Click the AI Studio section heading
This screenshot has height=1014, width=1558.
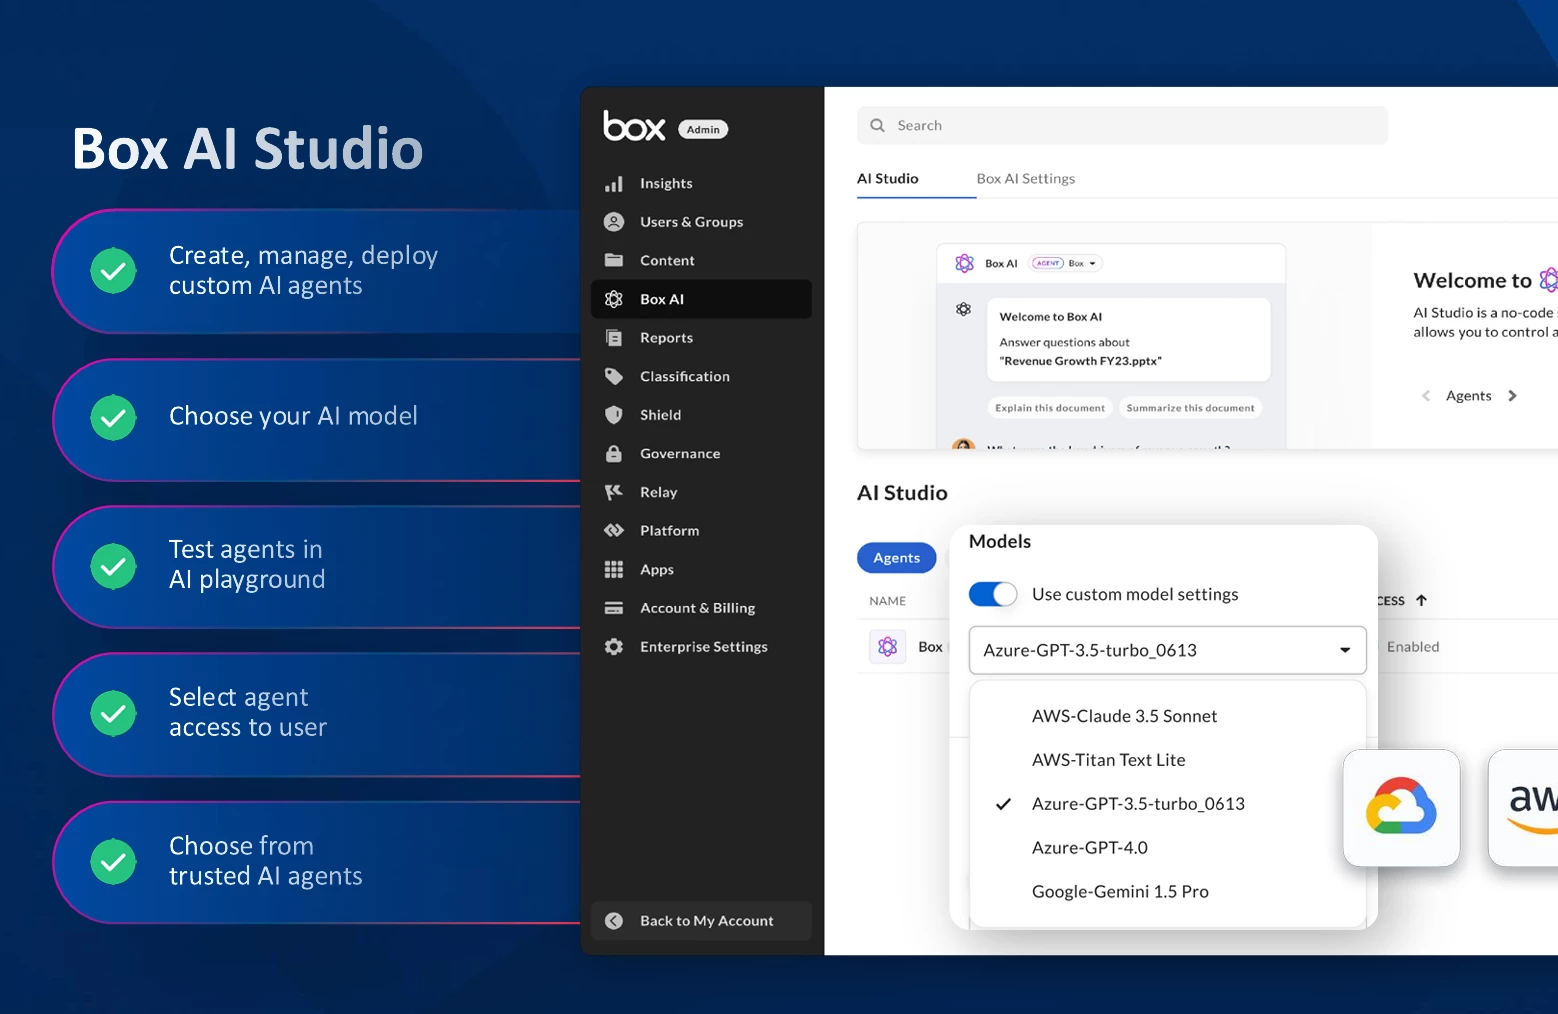pyautogui.click(x=902, y=493)
